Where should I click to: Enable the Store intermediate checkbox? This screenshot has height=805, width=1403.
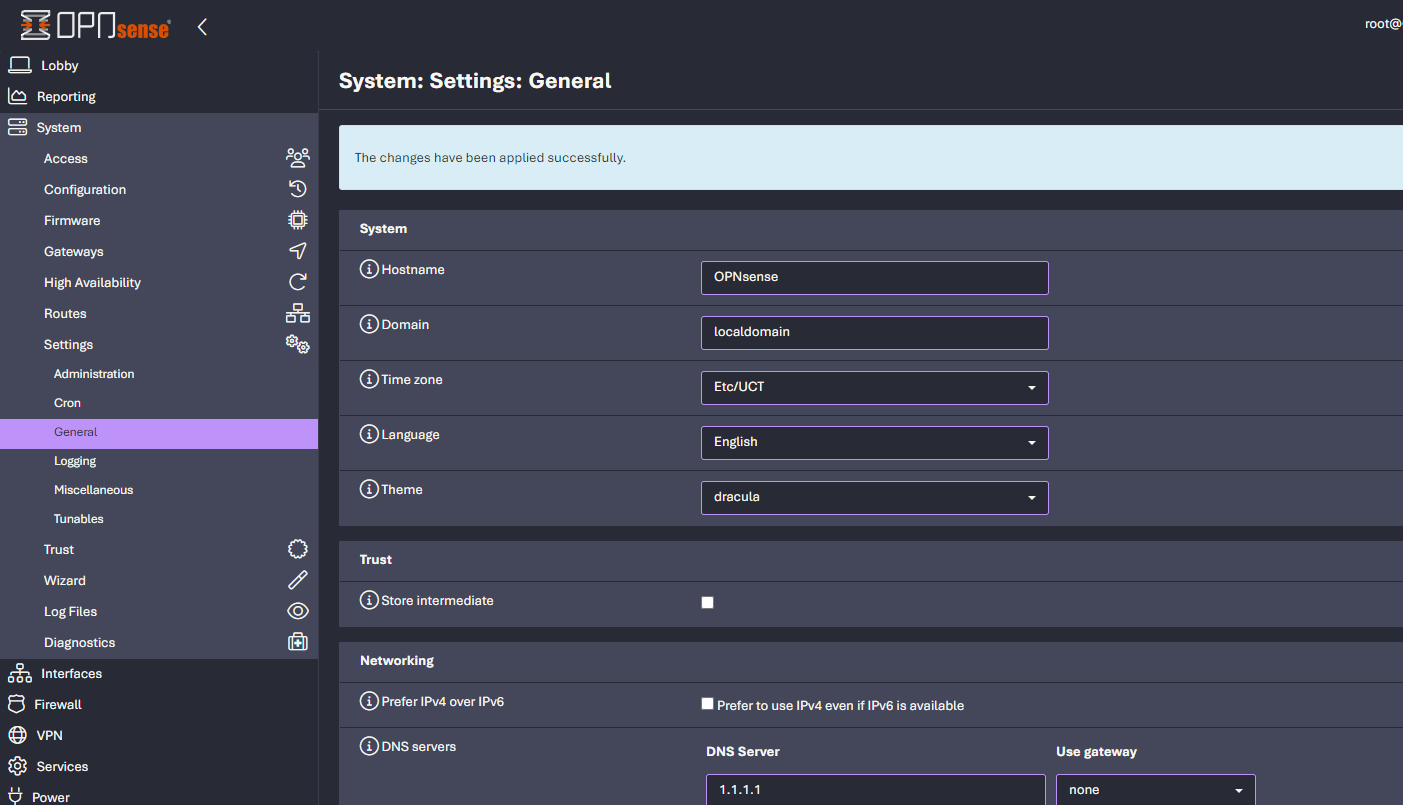tap(708, 602)
